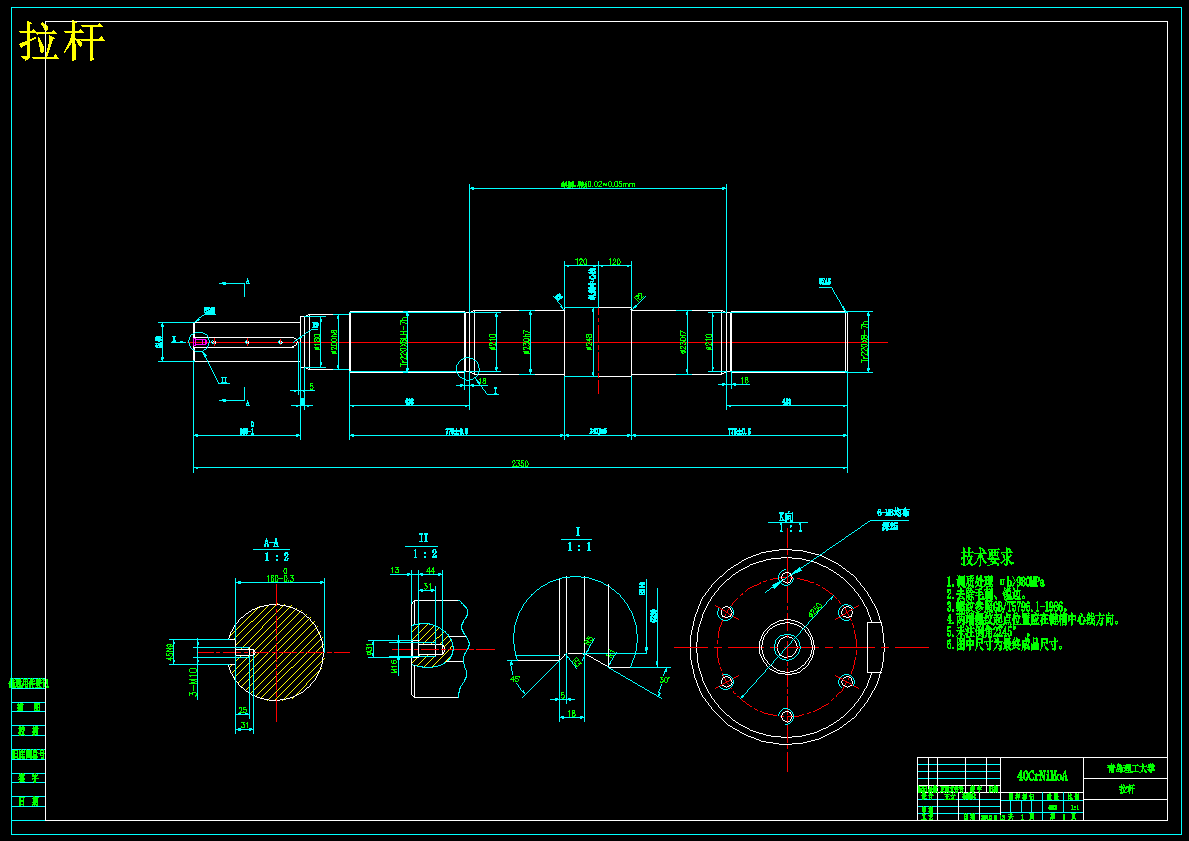Click the right 120 dimension above flange
Screen dimensions: 1189x841
[614, 262]
